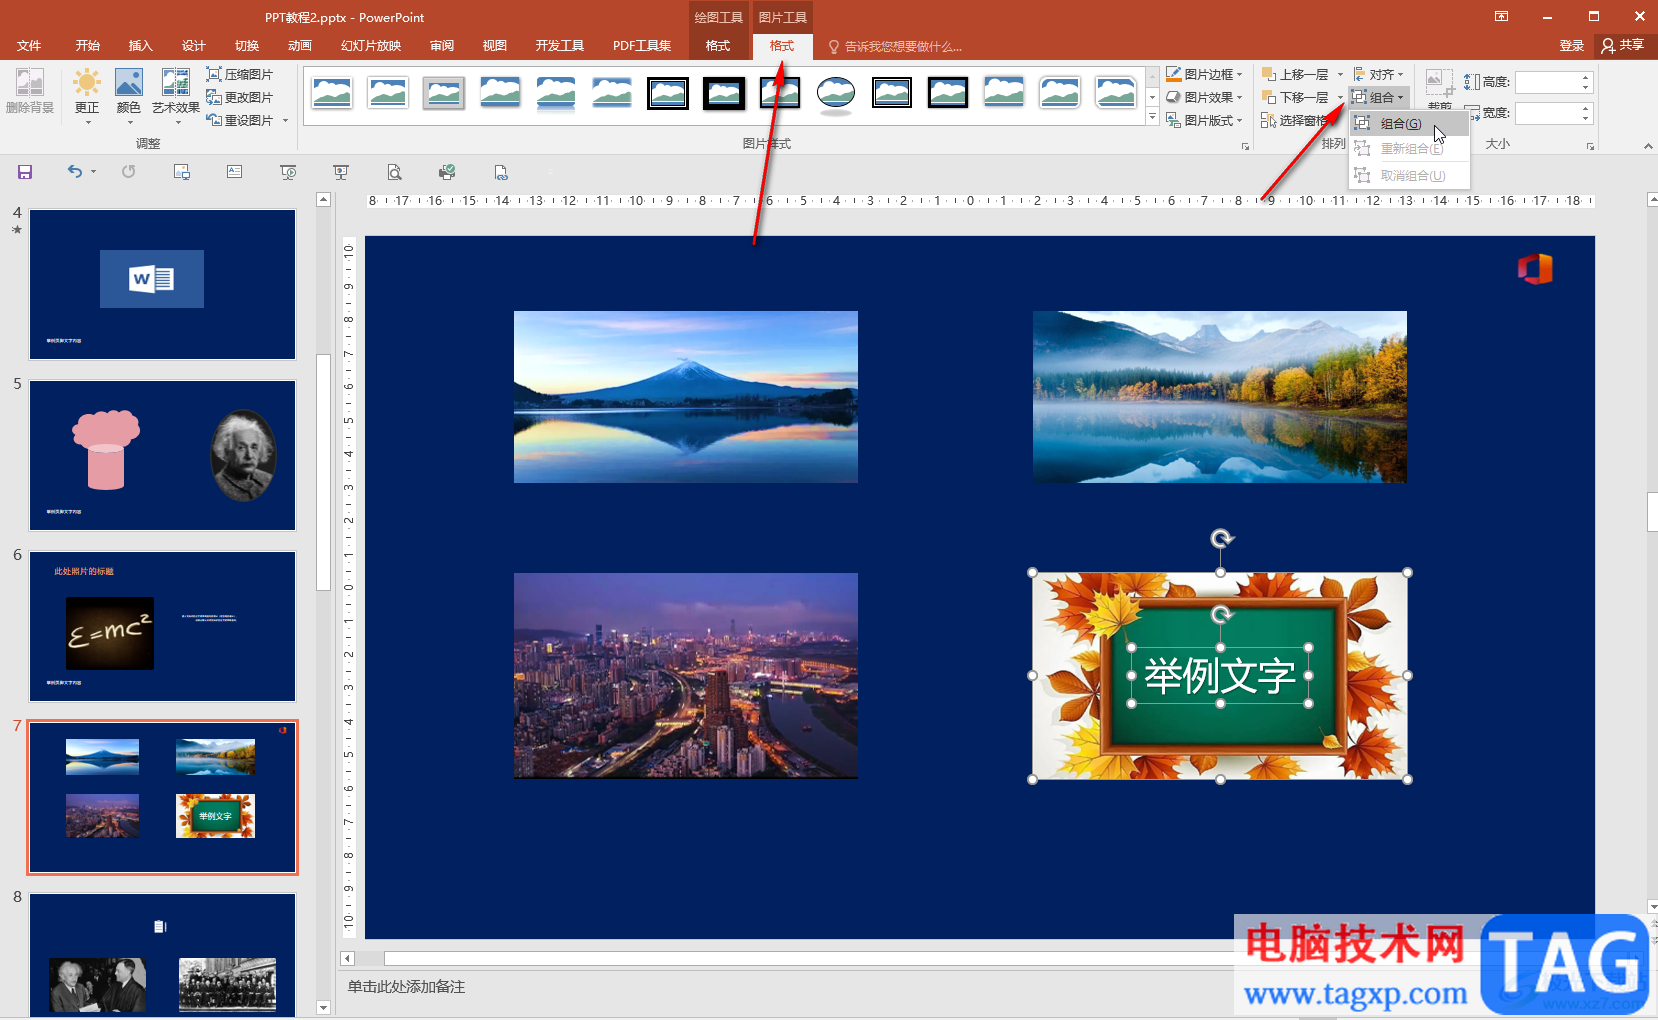Click the Height (高度) input field
This screenshot has height=1020, width=1658.
coord(1546,82)
